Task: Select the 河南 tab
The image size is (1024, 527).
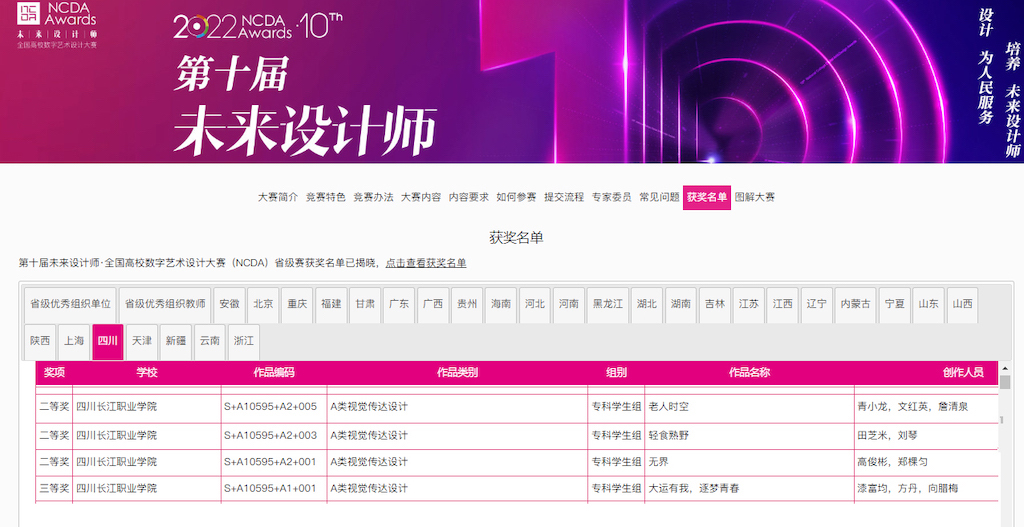Action: pos(569,304)
